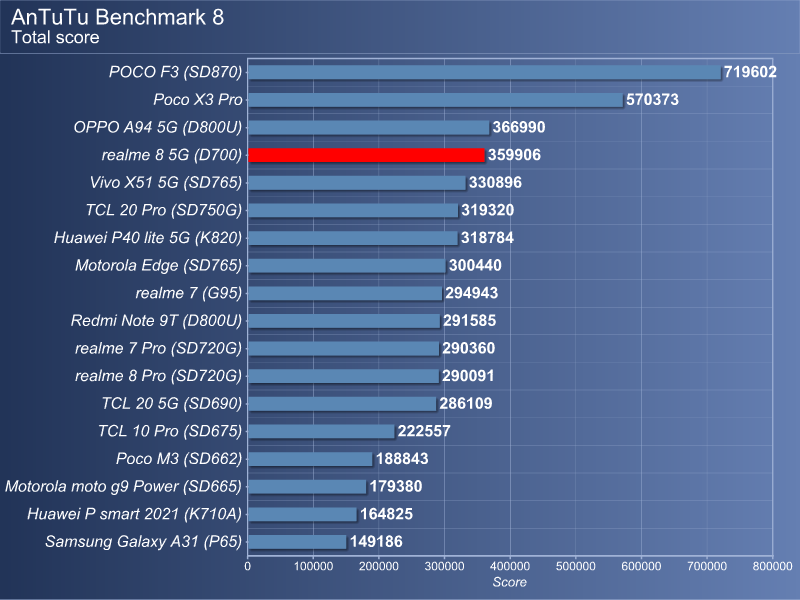Click the score value 291585

coord(469,320)
